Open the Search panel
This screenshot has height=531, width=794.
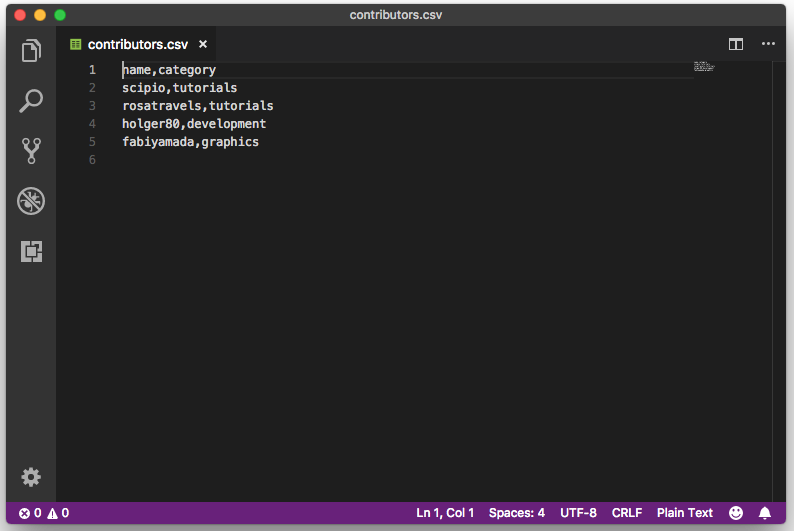point(31,101)
